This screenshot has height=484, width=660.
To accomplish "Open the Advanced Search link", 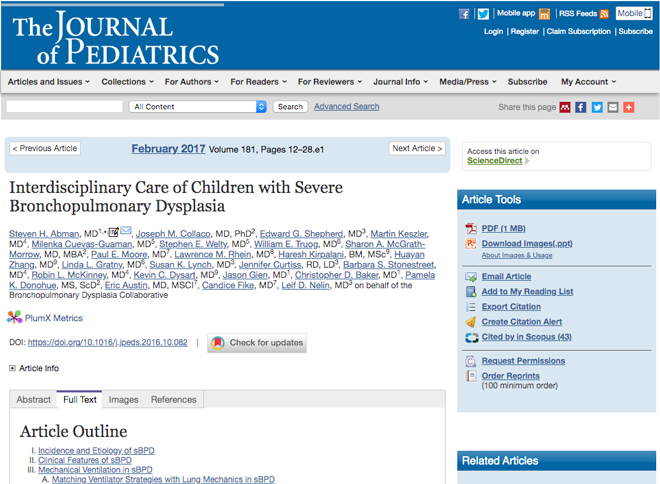I will 346,106.
